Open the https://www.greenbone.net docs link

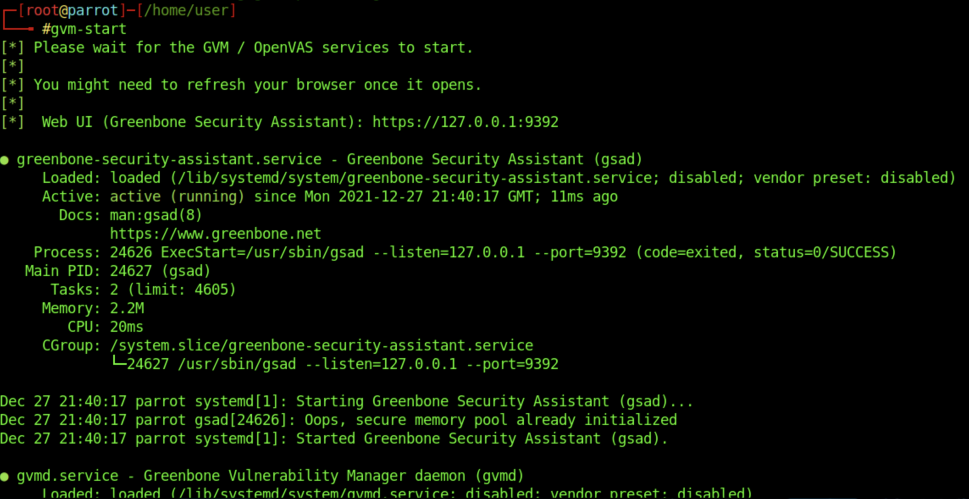click(x=216, y=234)
